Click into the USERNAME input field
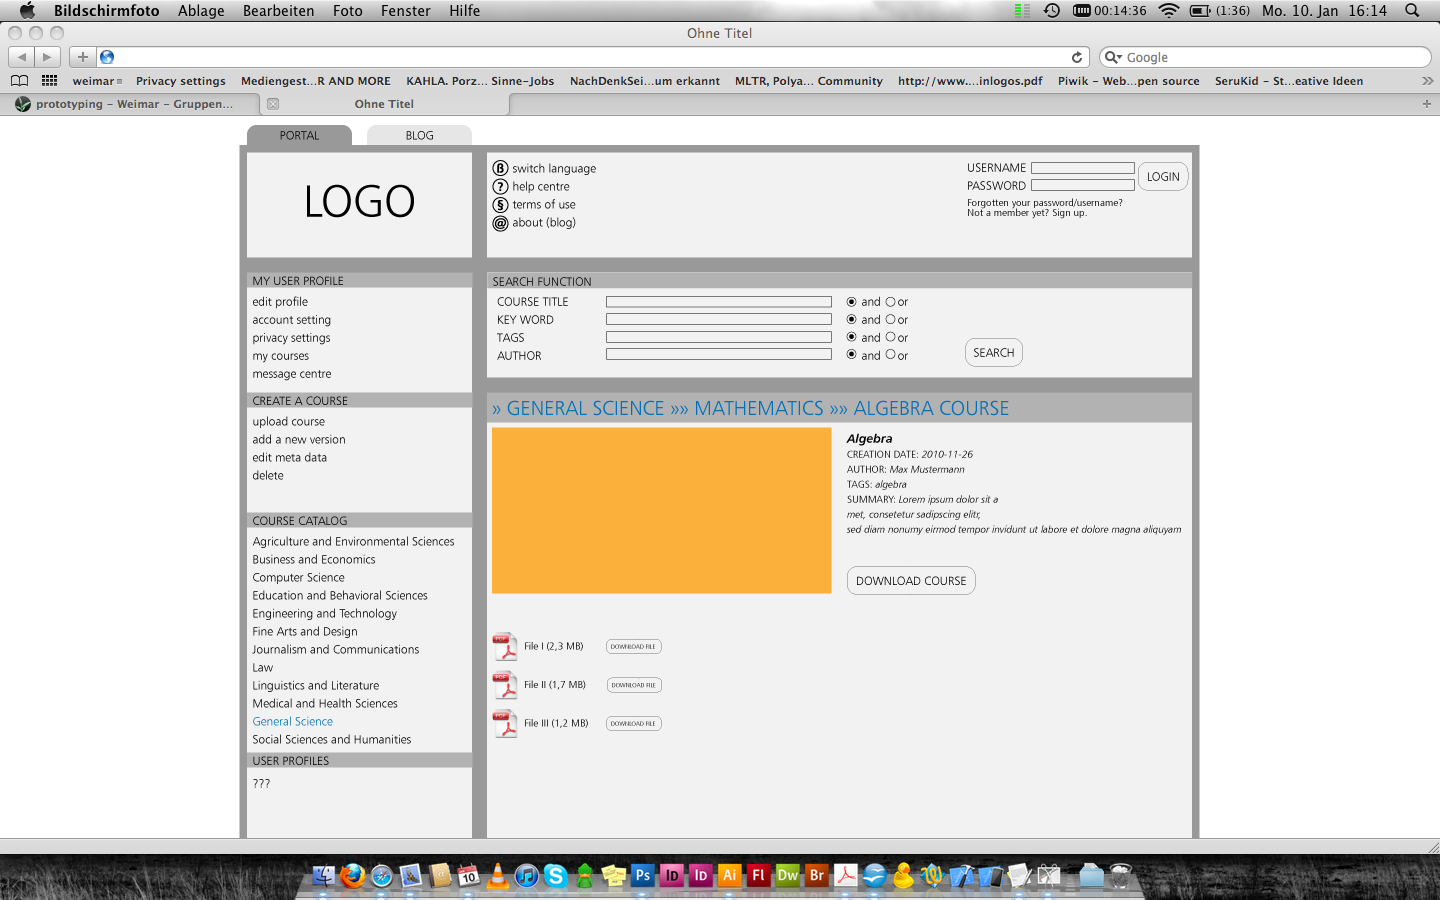Image resolution: width=1440 pixels, height=900 pixels. (x=1082, y=168)
